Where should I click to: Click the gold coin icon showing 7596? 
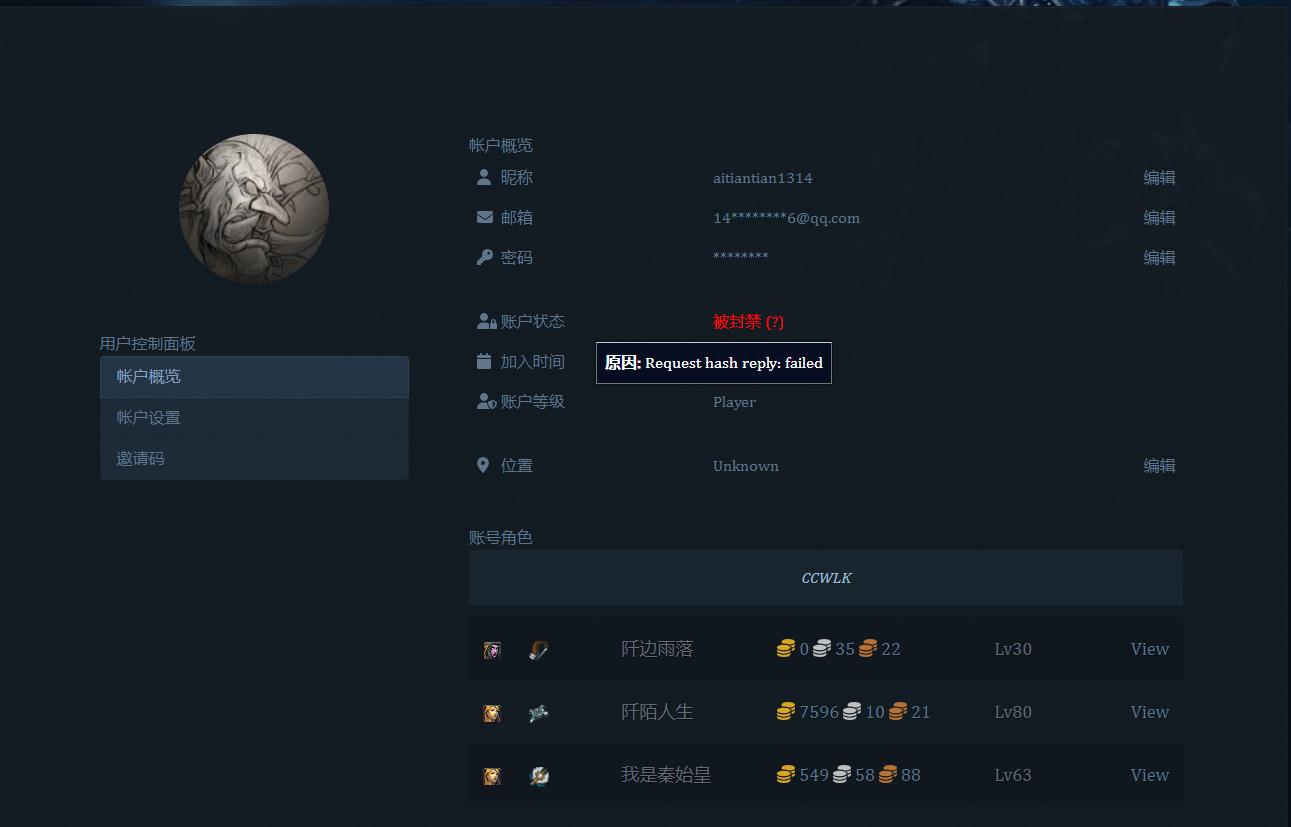point(786,711)
